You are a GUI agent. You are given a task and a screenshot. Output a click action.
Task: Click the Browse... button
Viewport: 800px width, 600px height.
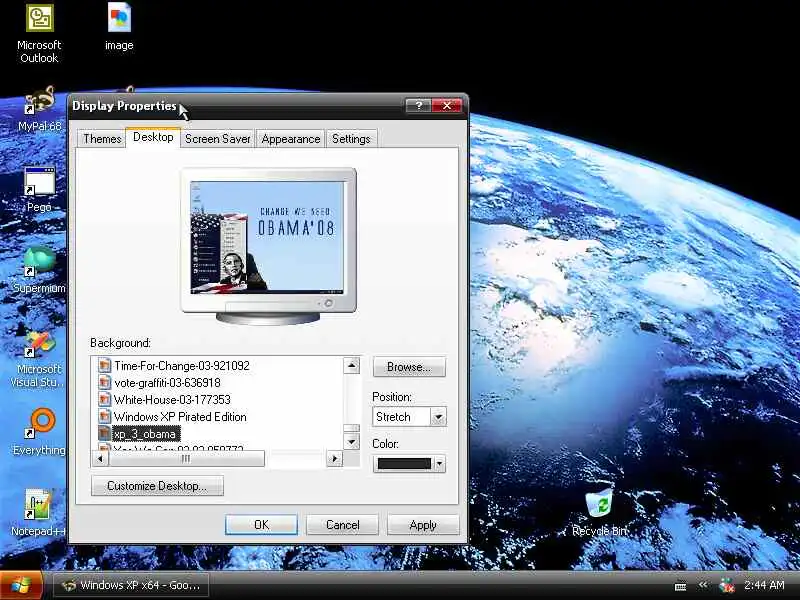pyautogui.click(x=409, y=367)
